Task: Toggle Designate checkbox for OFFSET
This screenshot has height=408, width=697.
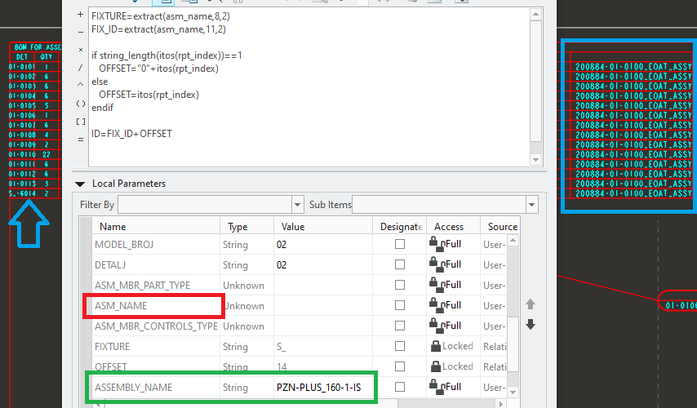Action: pyautogui.click(x=400, y=367)
